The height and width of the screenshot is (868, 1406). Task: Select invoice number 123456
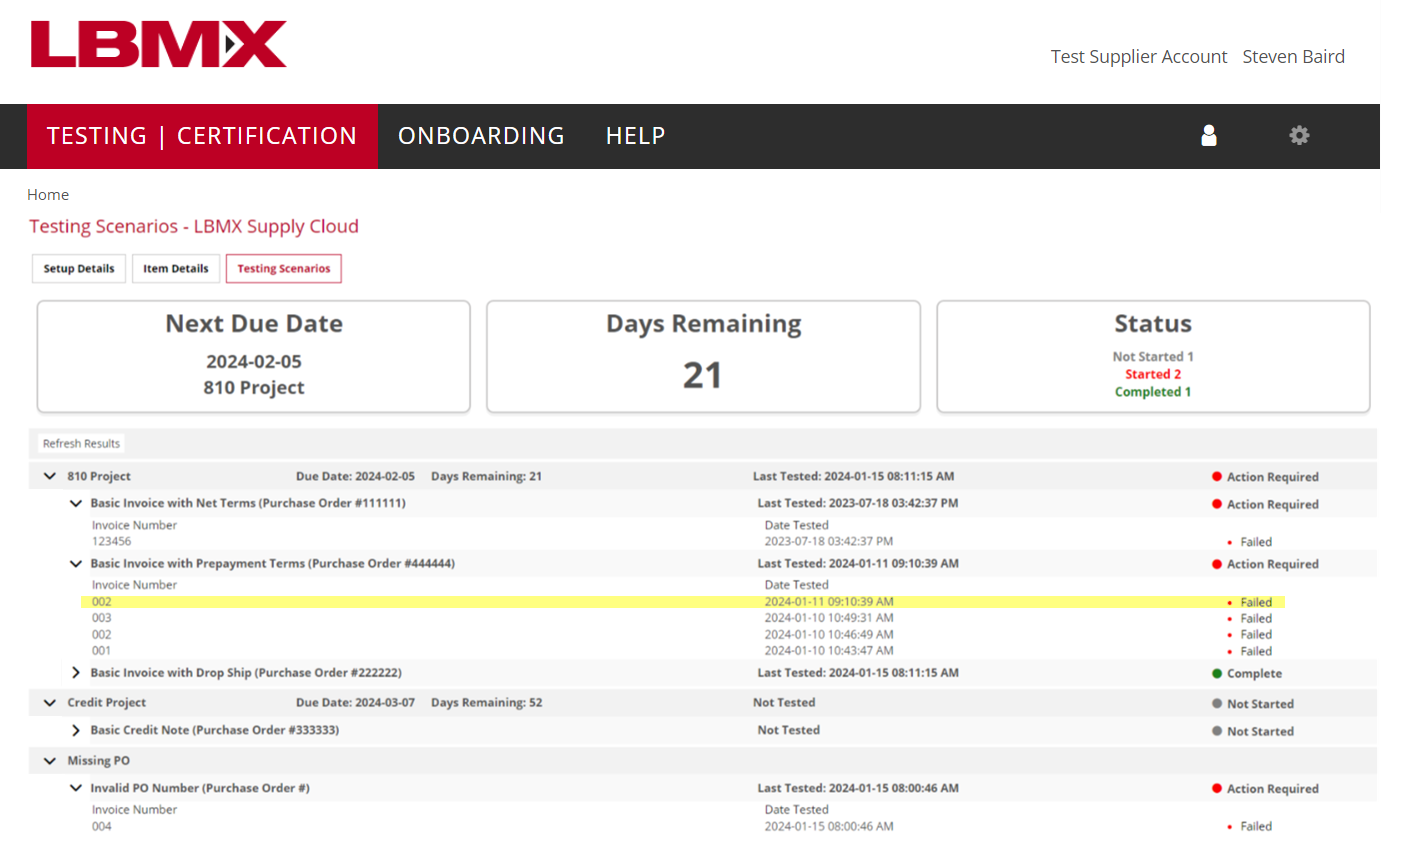click(112, 541)
